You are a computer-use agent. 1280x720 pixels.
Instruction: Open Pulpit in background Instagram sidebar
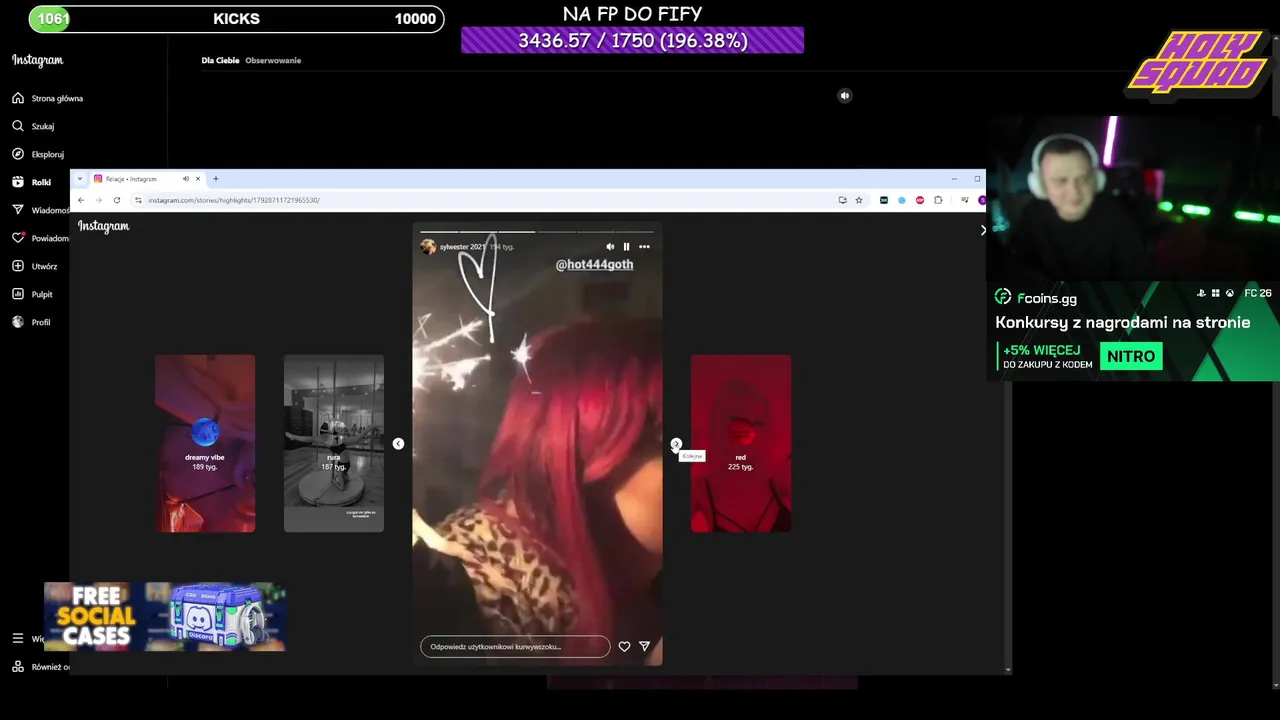tap(32, 294)
